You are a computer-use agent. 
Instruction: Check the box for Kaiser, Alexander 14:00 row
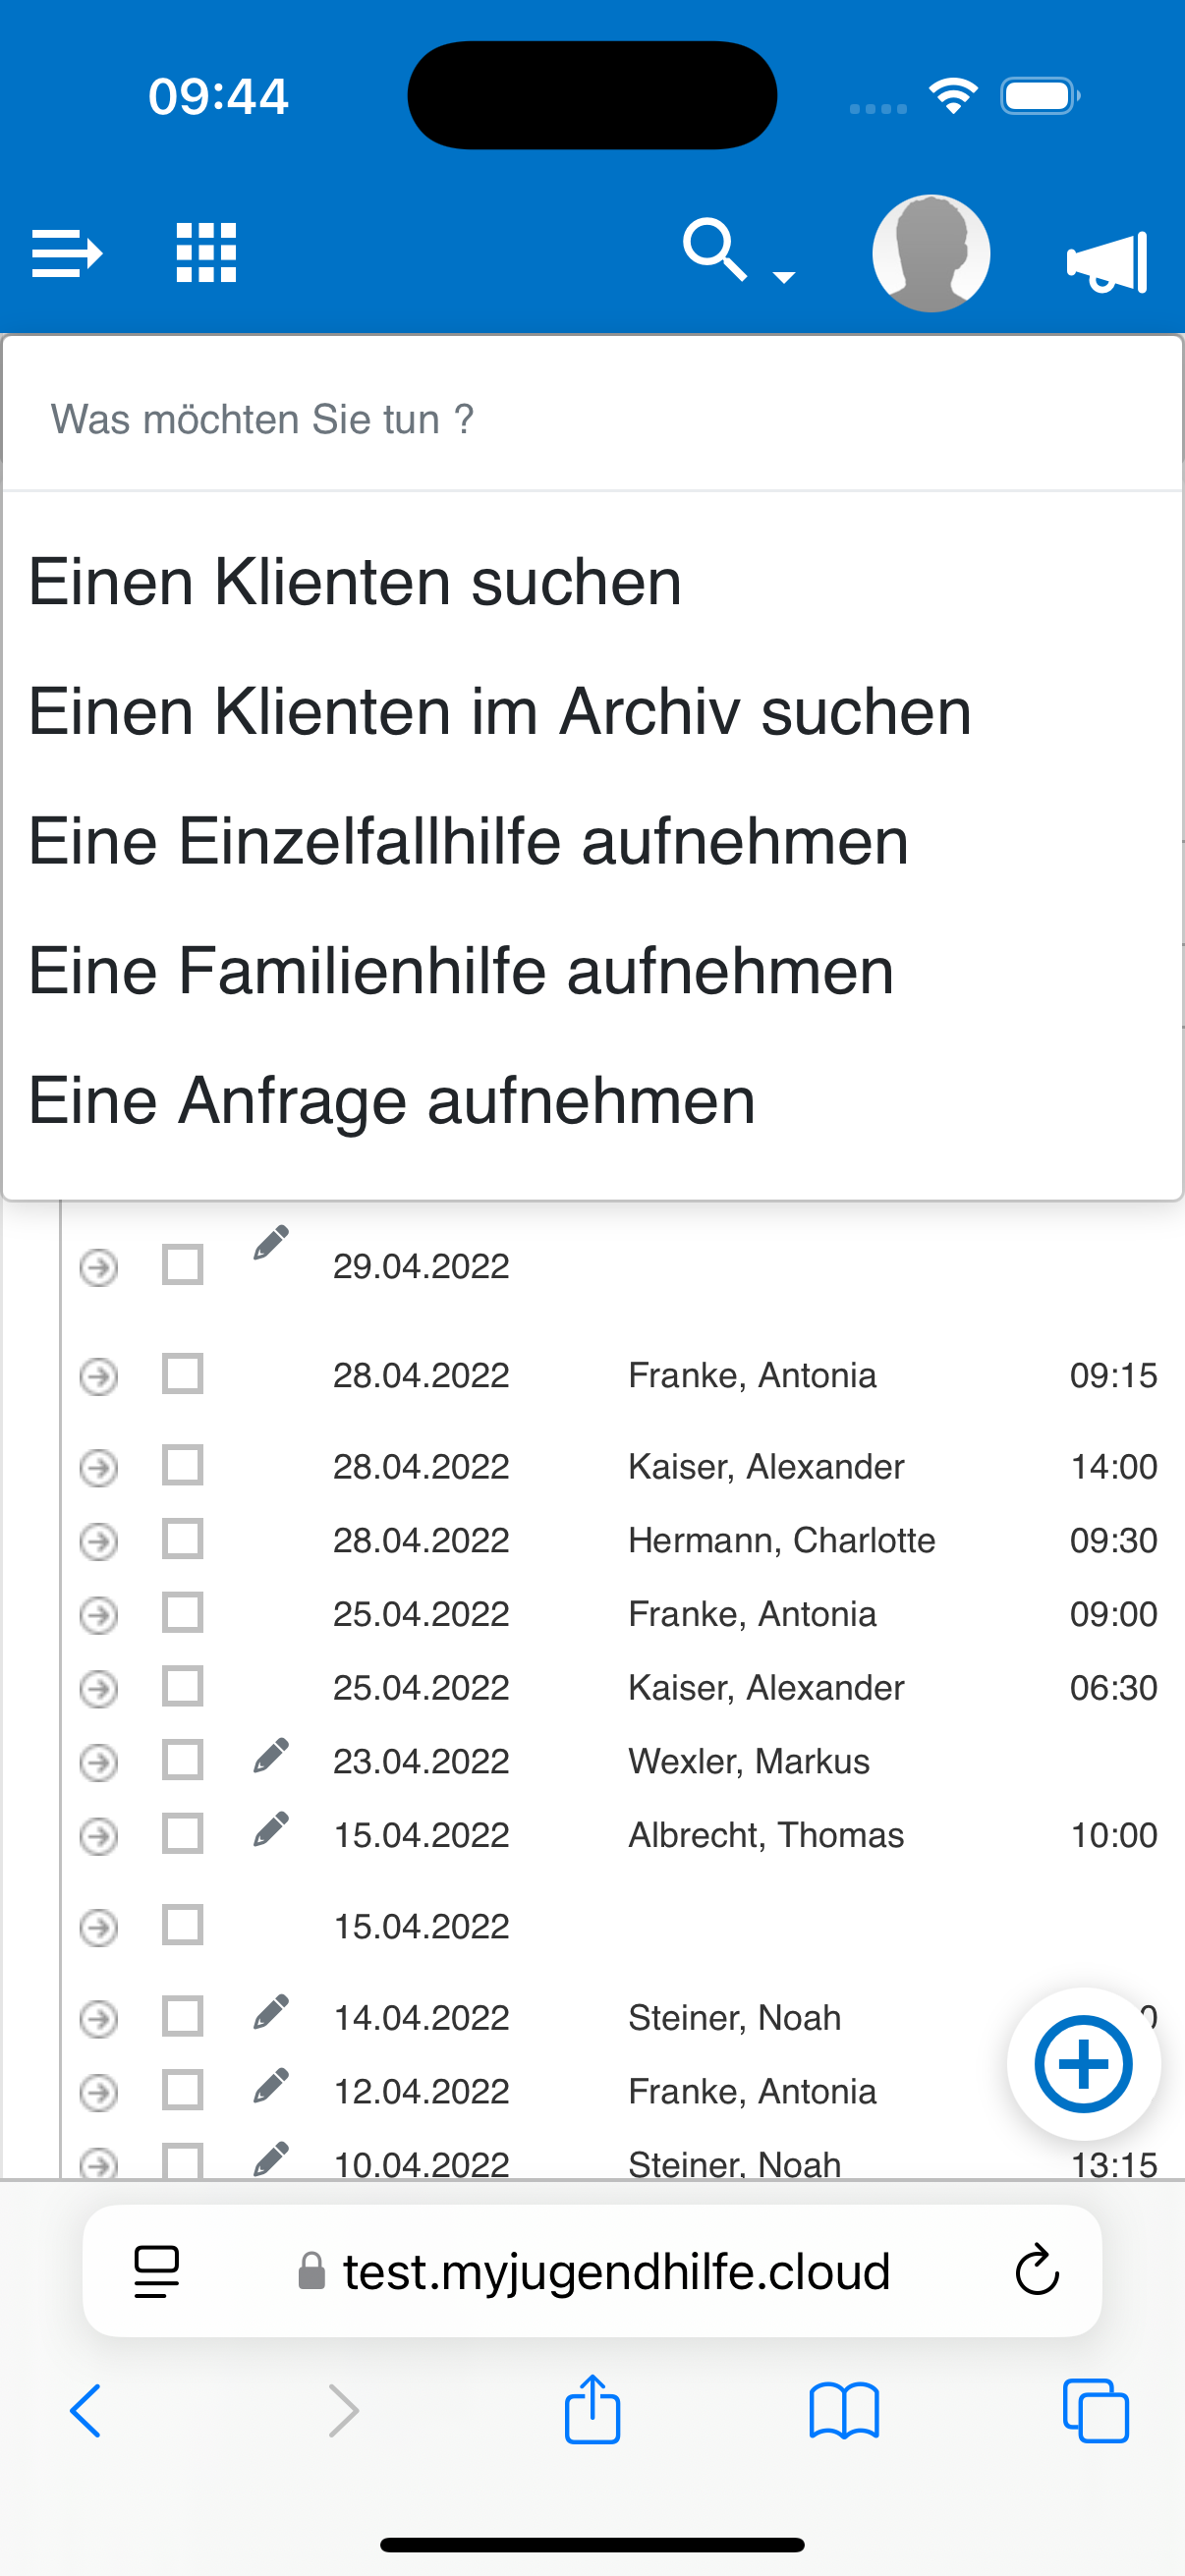point(183,1465)
